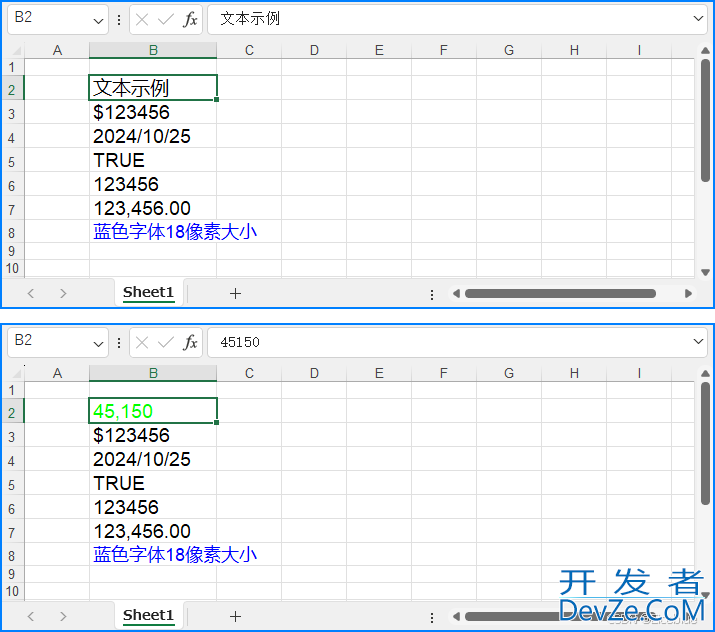The image size is (715, 632).
Task: Click the horizontal scrollbar thumb in top spreadsheet
Action: coord(560,294)
